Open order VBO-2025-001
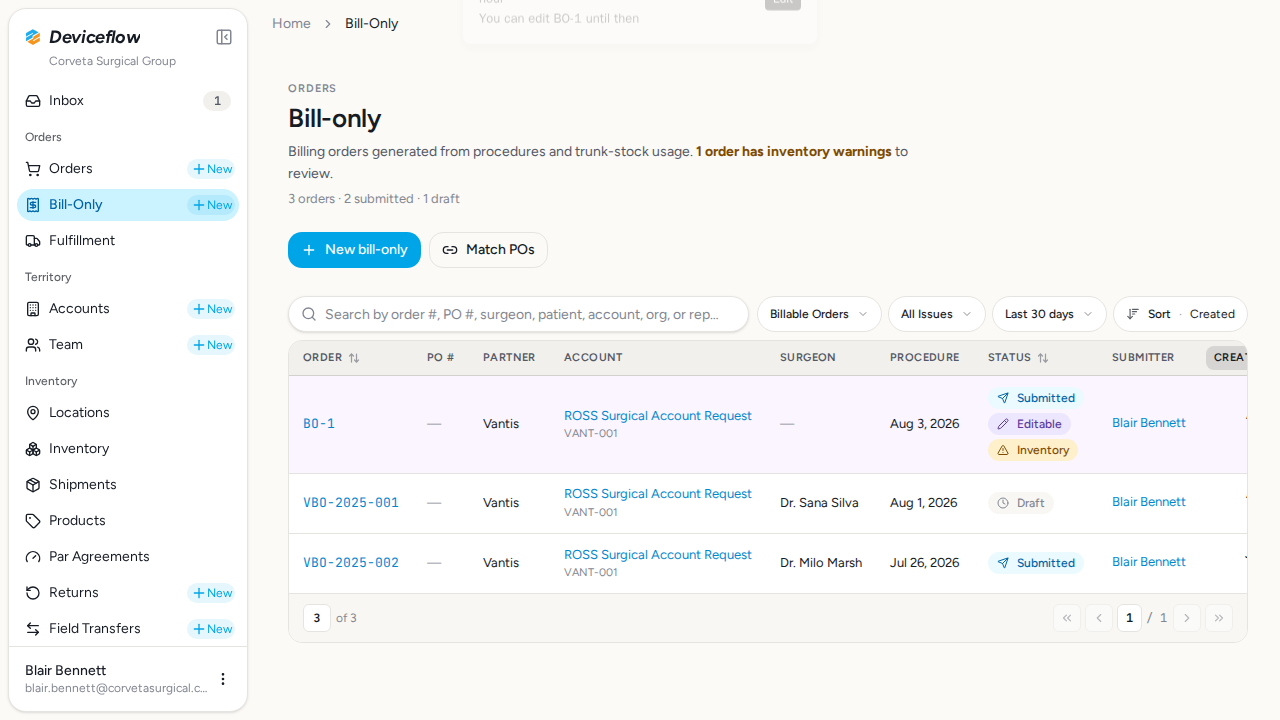This screenshot has height=720, width=1280. [351, 503]
